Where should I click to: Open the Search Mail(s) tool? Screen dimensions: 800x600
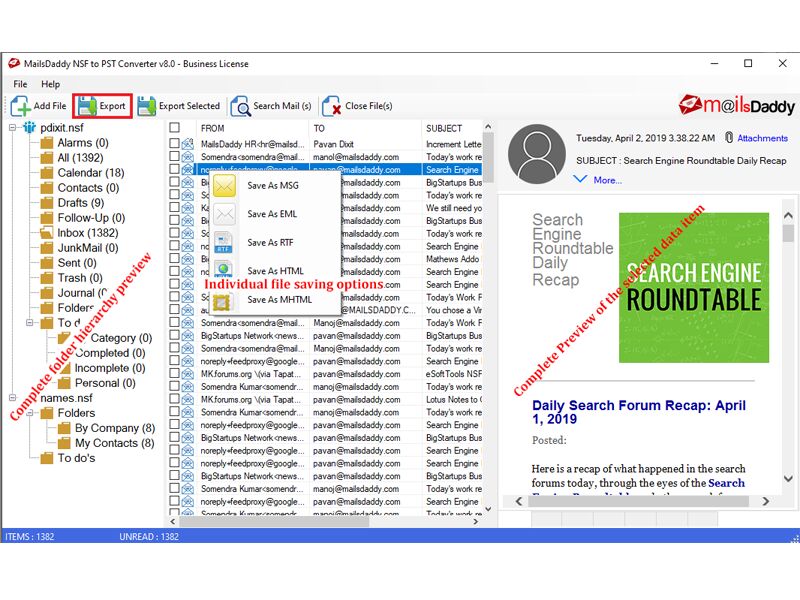241,106
